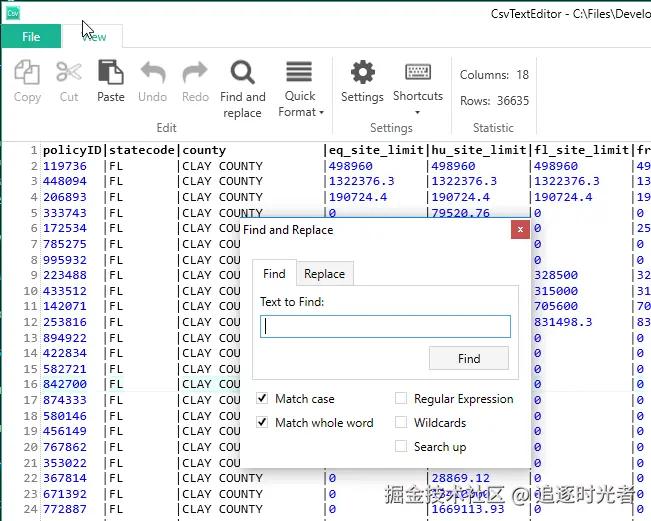
Task: Click policy ID 772887
Action: (x=65, y=509)
